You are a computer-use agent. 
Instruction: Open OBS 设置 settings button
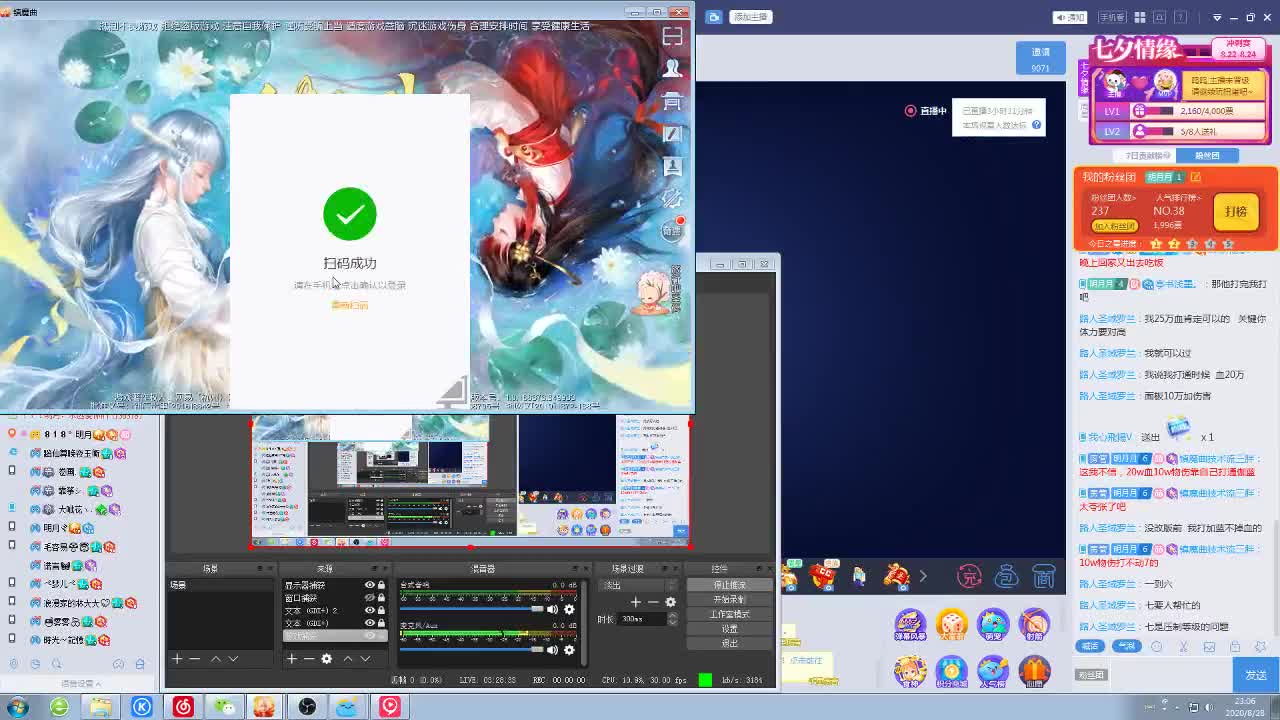(x=729, y=629)
